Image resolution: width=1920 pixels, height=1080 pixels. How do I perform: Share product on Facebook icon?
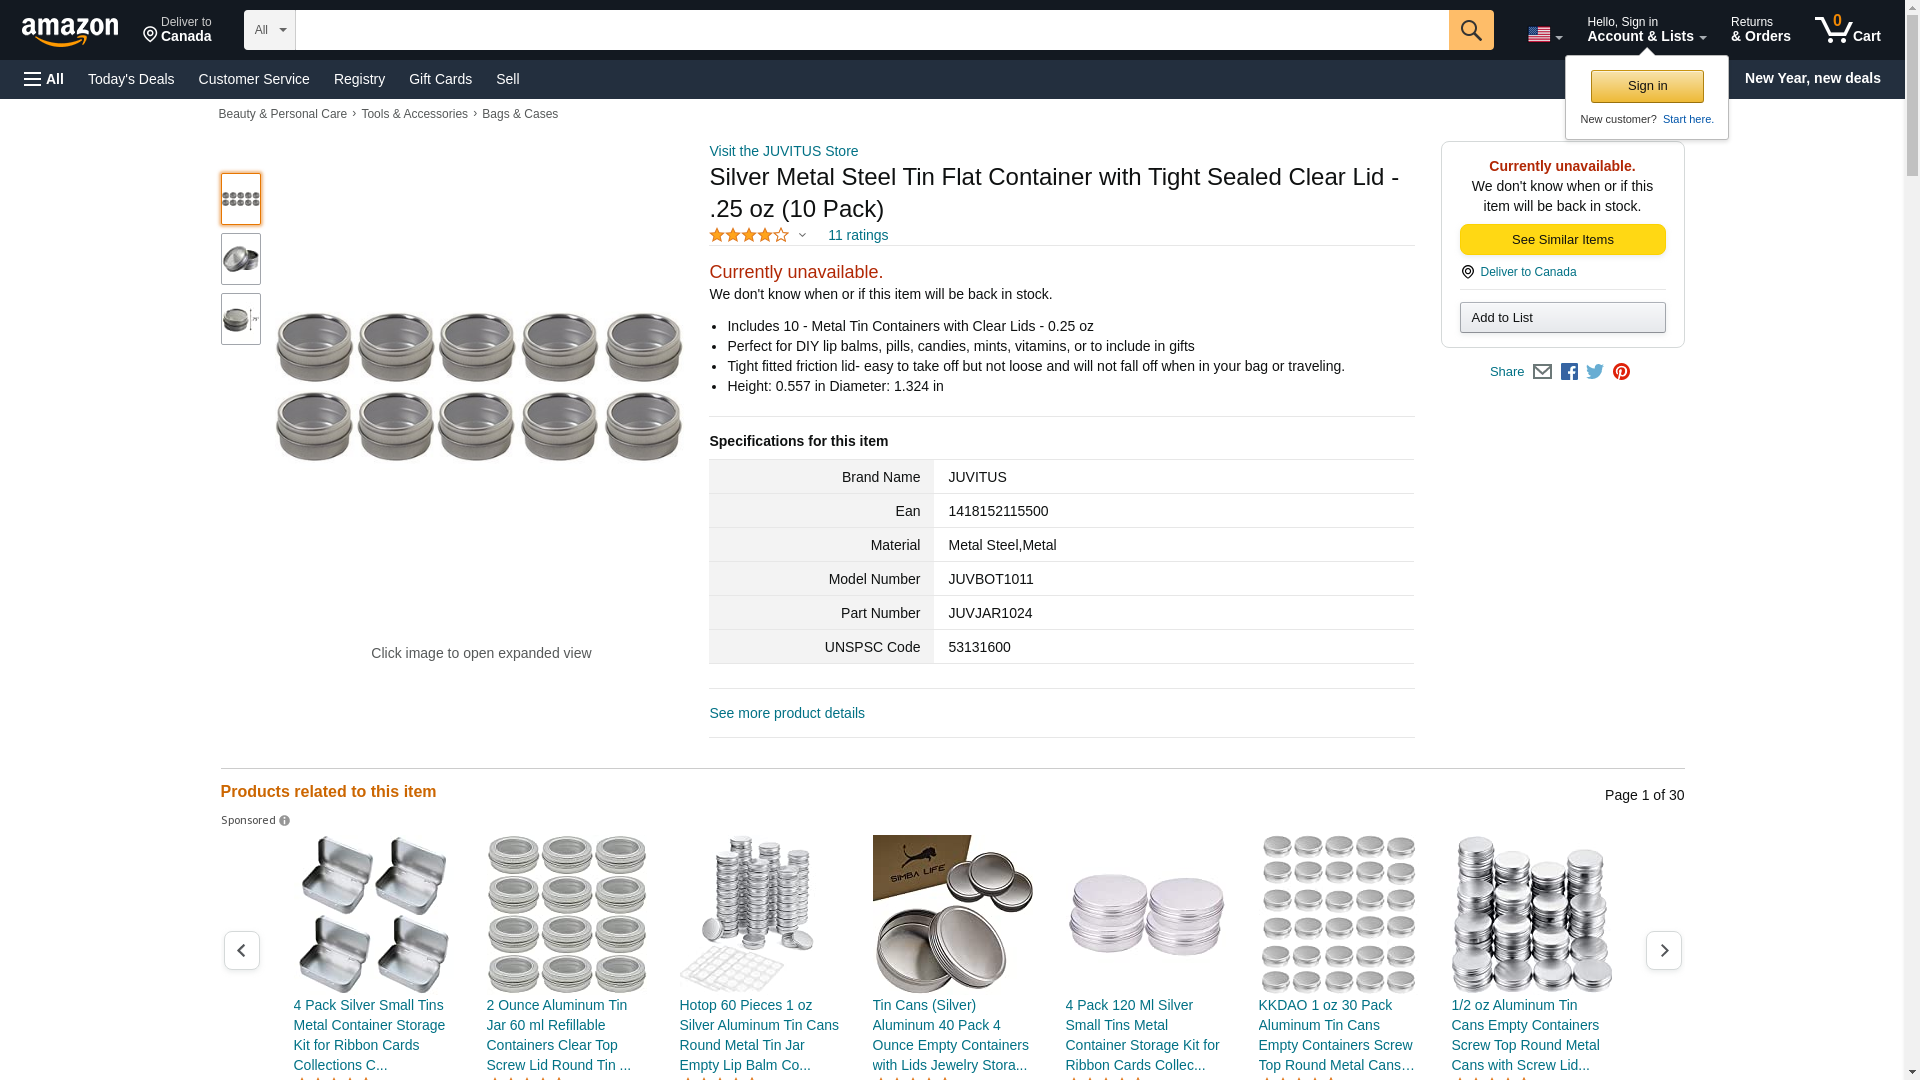pyautogui.click(x=1569, y=372)
